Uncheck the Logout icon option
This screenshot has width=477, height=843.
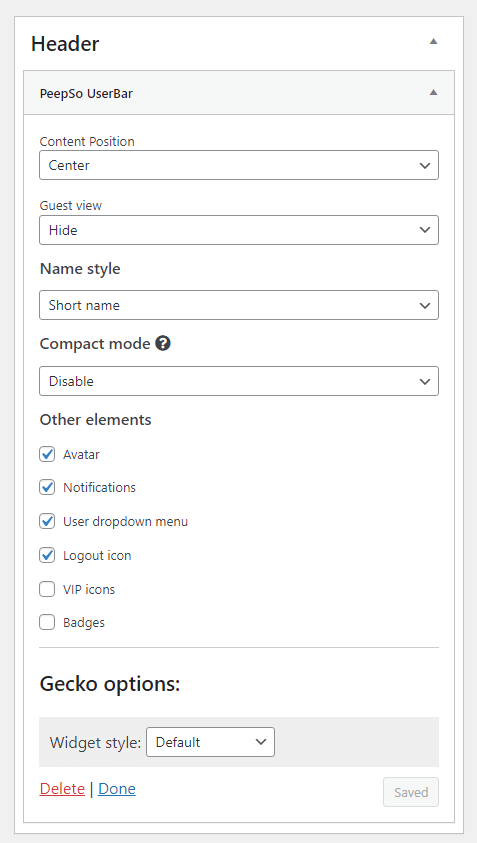pos(47,555)
